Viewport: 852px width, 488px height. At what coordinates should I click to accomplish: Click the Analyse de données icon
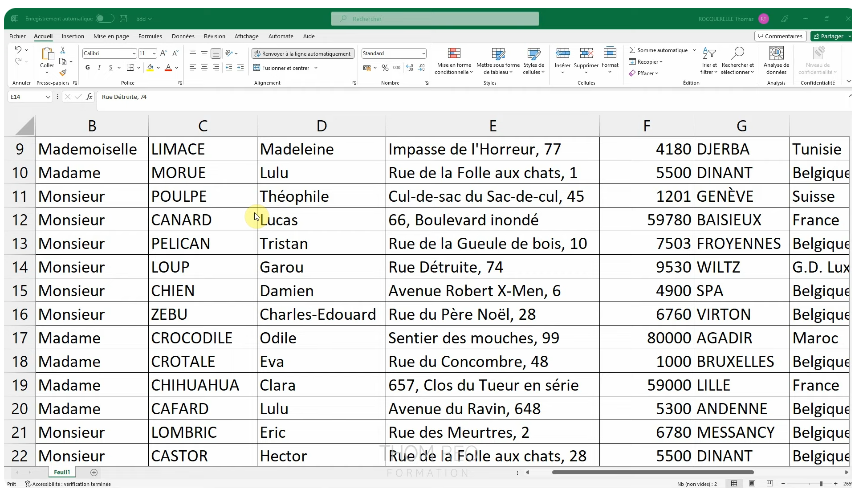click(x=776, y=60)
